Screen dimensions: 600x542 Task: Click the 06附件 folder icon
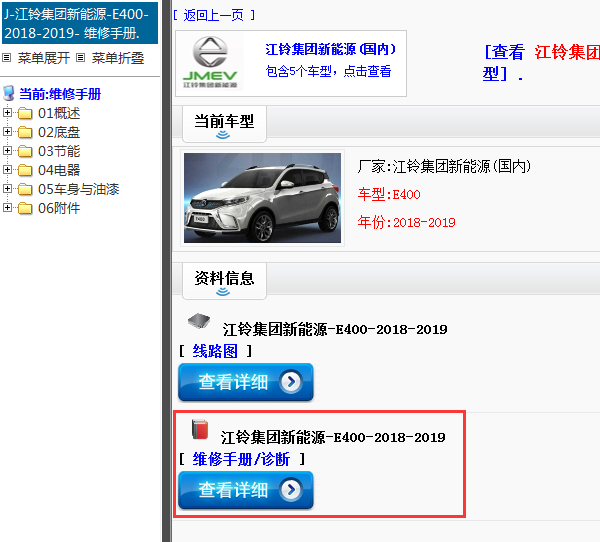[x=25, y=208]
